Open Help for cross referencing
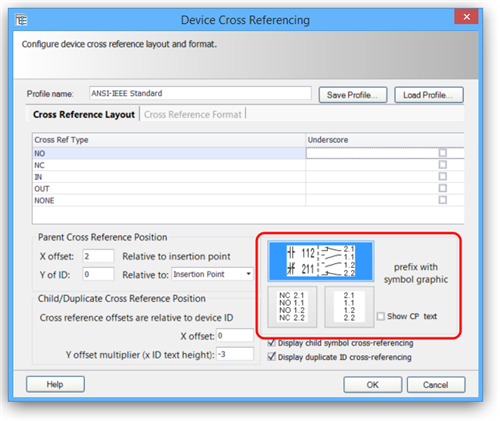 pos(55,384)
